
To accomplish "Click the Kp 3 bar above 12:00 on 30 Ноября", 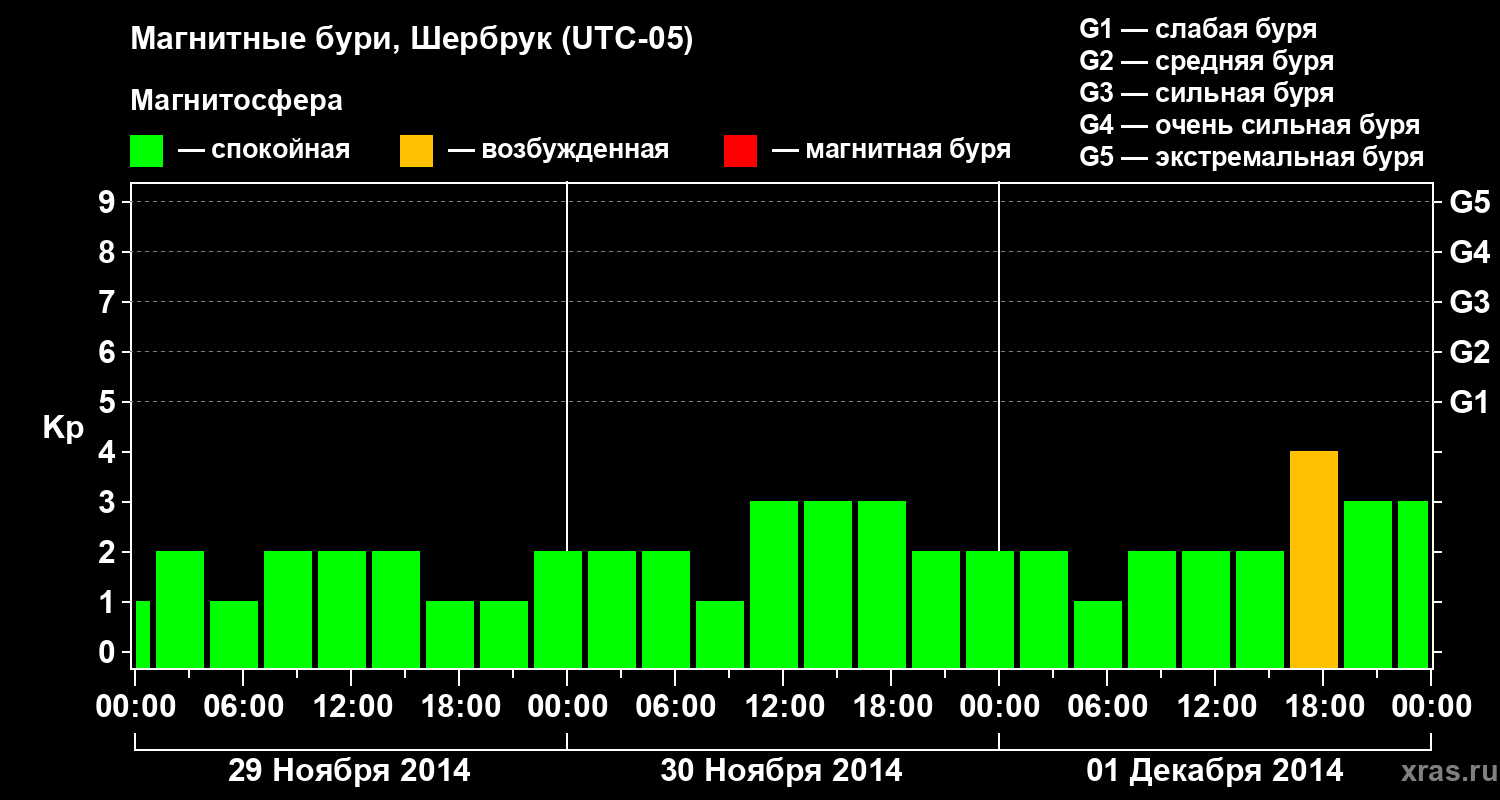I will [774, 585].
